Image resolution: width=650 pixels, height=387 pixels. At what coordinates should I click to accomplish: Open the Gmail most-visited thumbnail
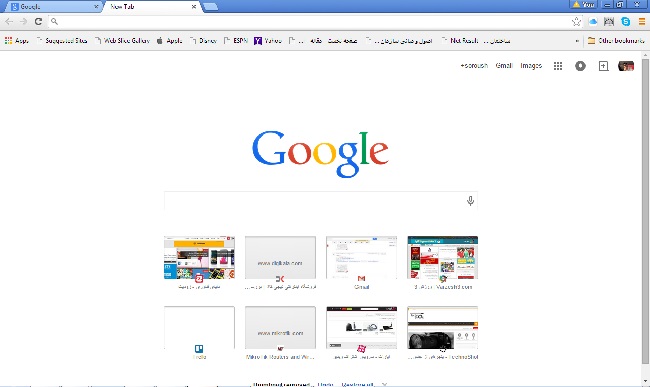[x=361, y=262]
